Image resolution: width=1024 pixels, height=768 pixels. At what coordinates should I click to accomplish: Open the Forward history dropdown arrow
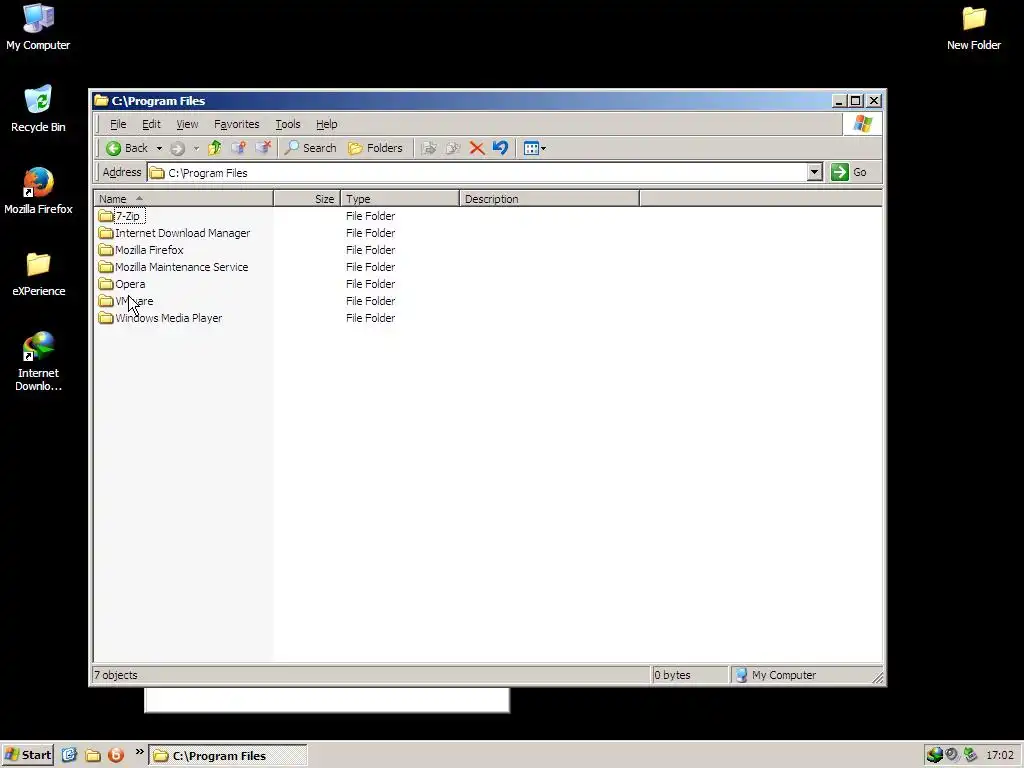196,148
